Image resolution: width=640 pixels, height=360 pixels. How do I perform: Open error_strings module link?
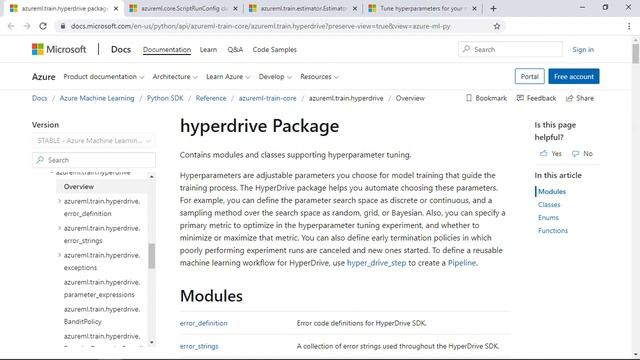(199, 346)
